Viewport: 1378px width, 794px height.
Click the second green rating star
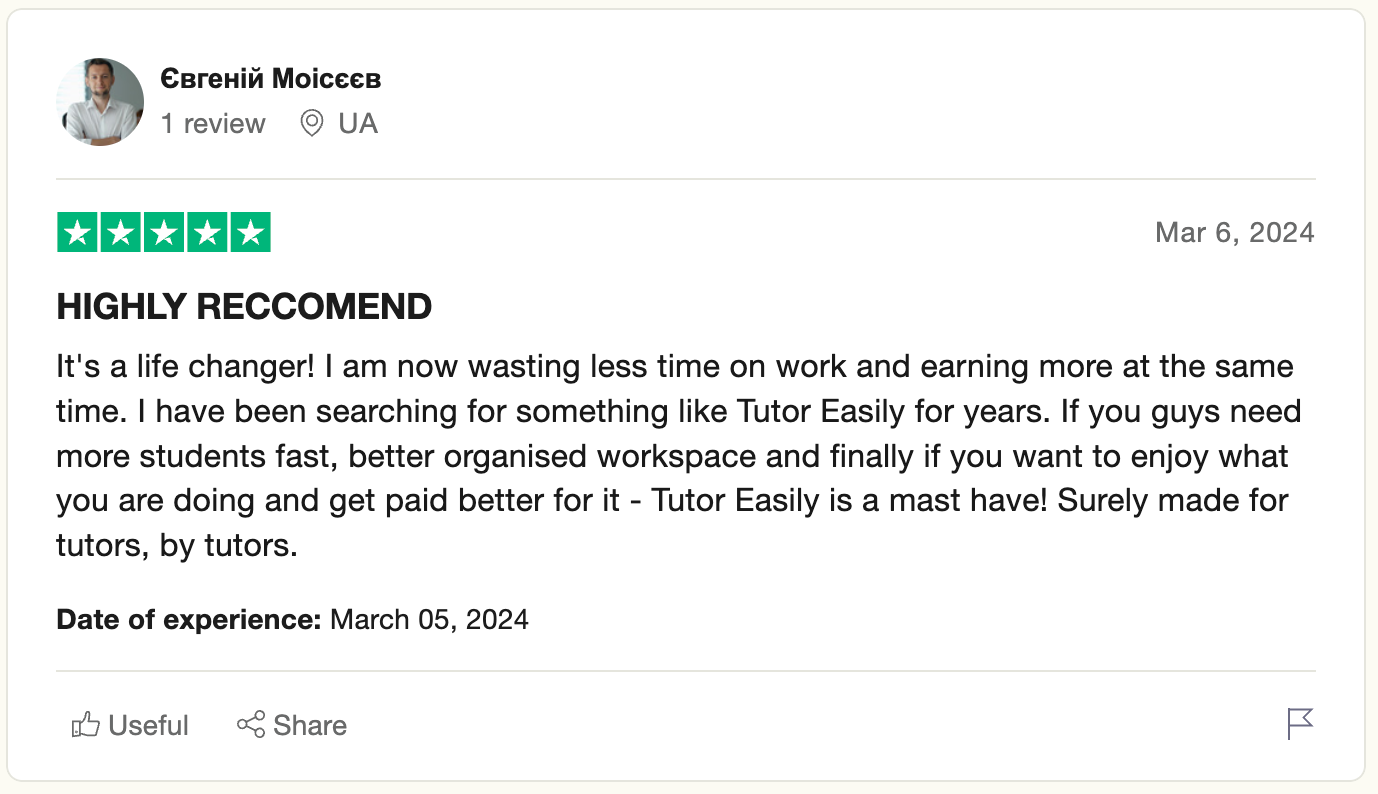coord(121,233)
